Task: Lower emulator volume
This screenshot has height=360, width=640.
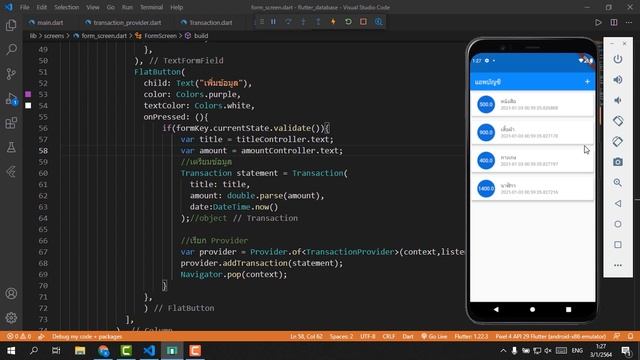Action: coord(618,100)
